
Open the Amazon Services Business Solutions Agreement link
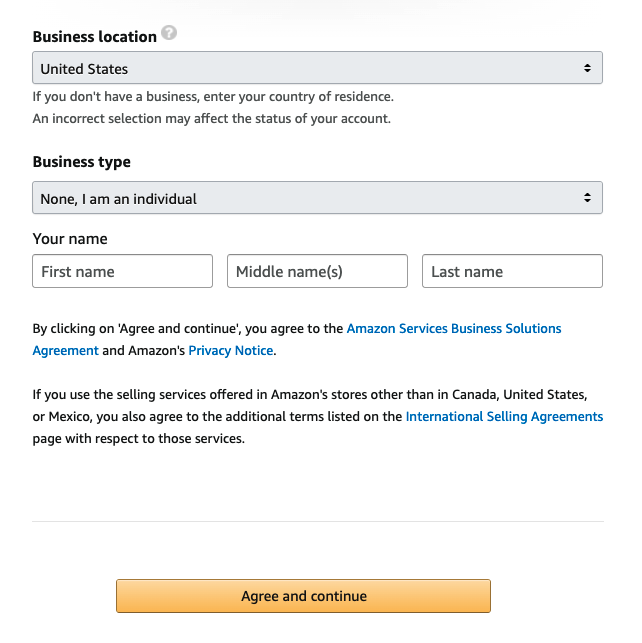(454, 328)
